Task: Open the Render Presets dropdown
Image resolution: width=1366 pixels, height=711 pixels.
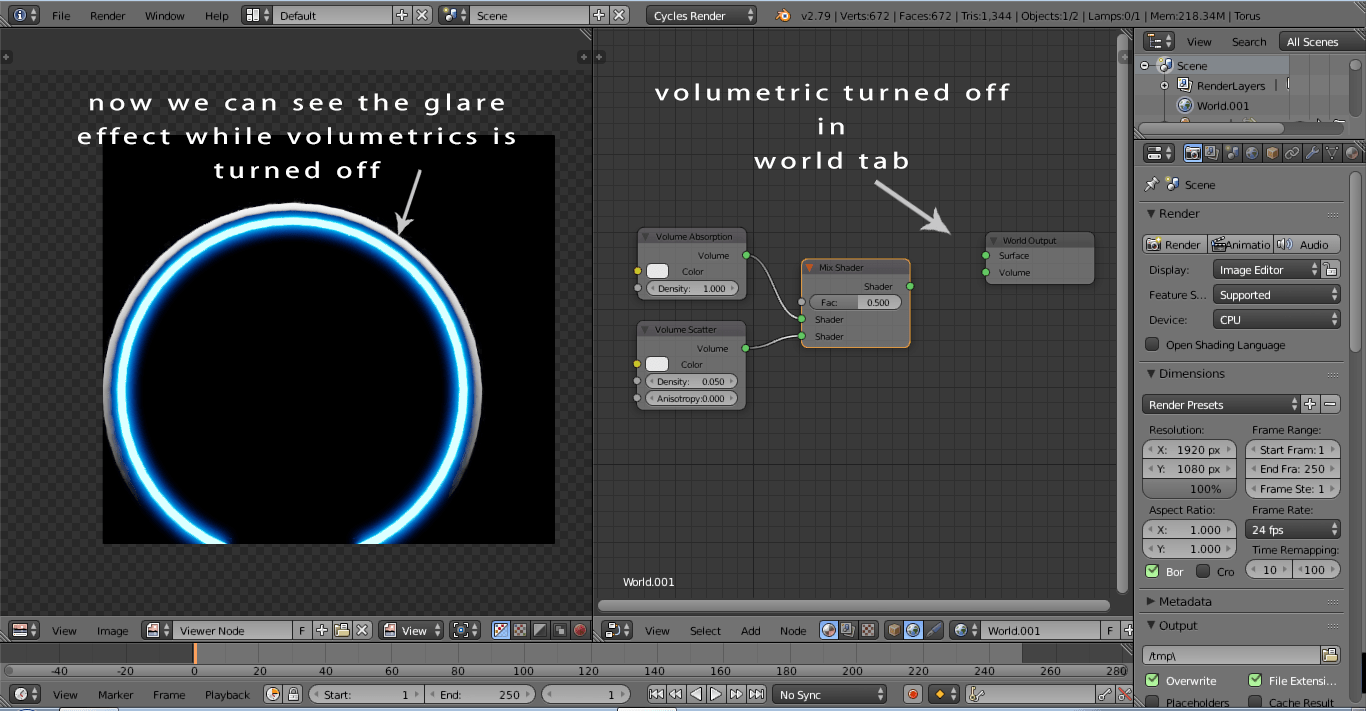Action: click(x=1220, y=404)
